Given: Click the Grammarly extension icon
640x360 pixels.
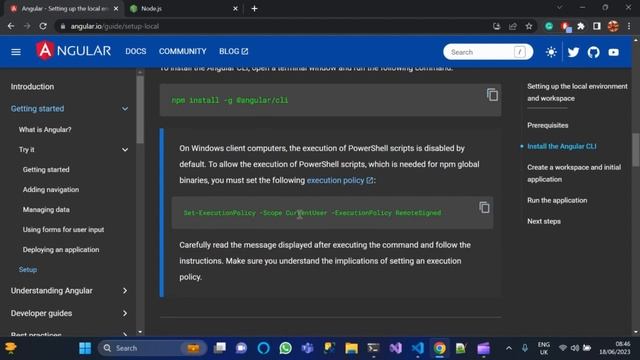Looking at the screenshot, I should point(549,27).
